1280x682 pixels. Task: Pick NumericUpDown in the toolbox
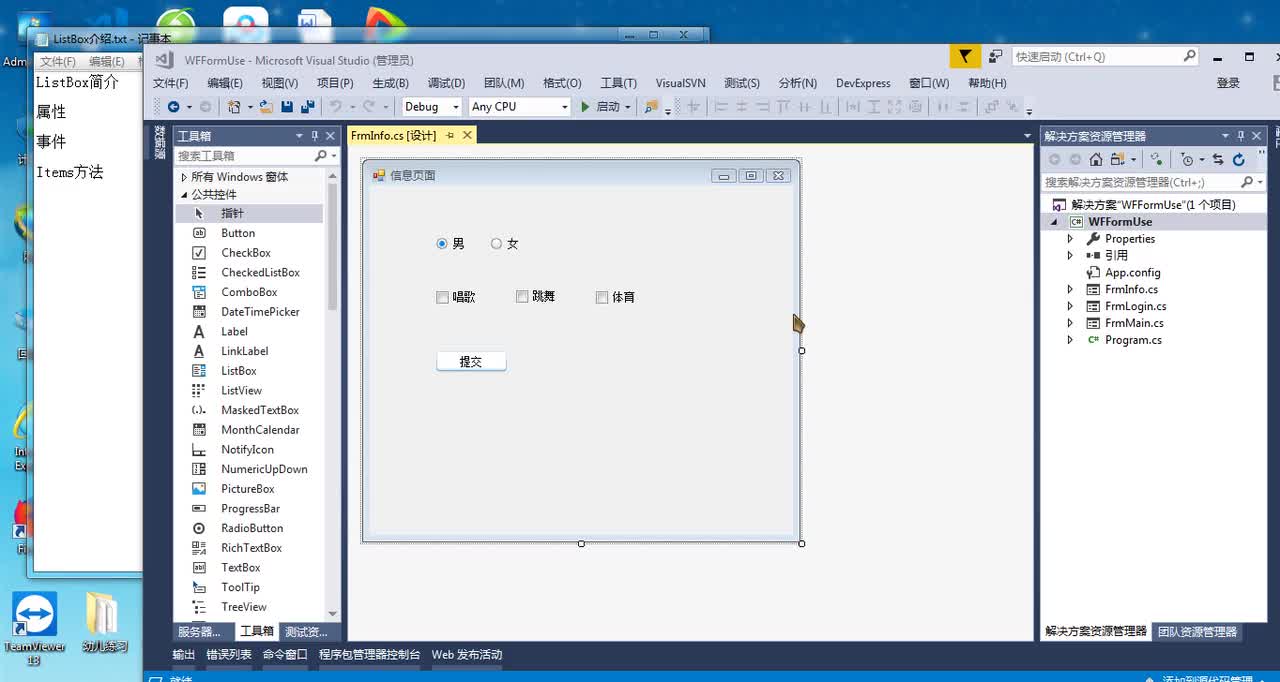(x=264, y=469)
